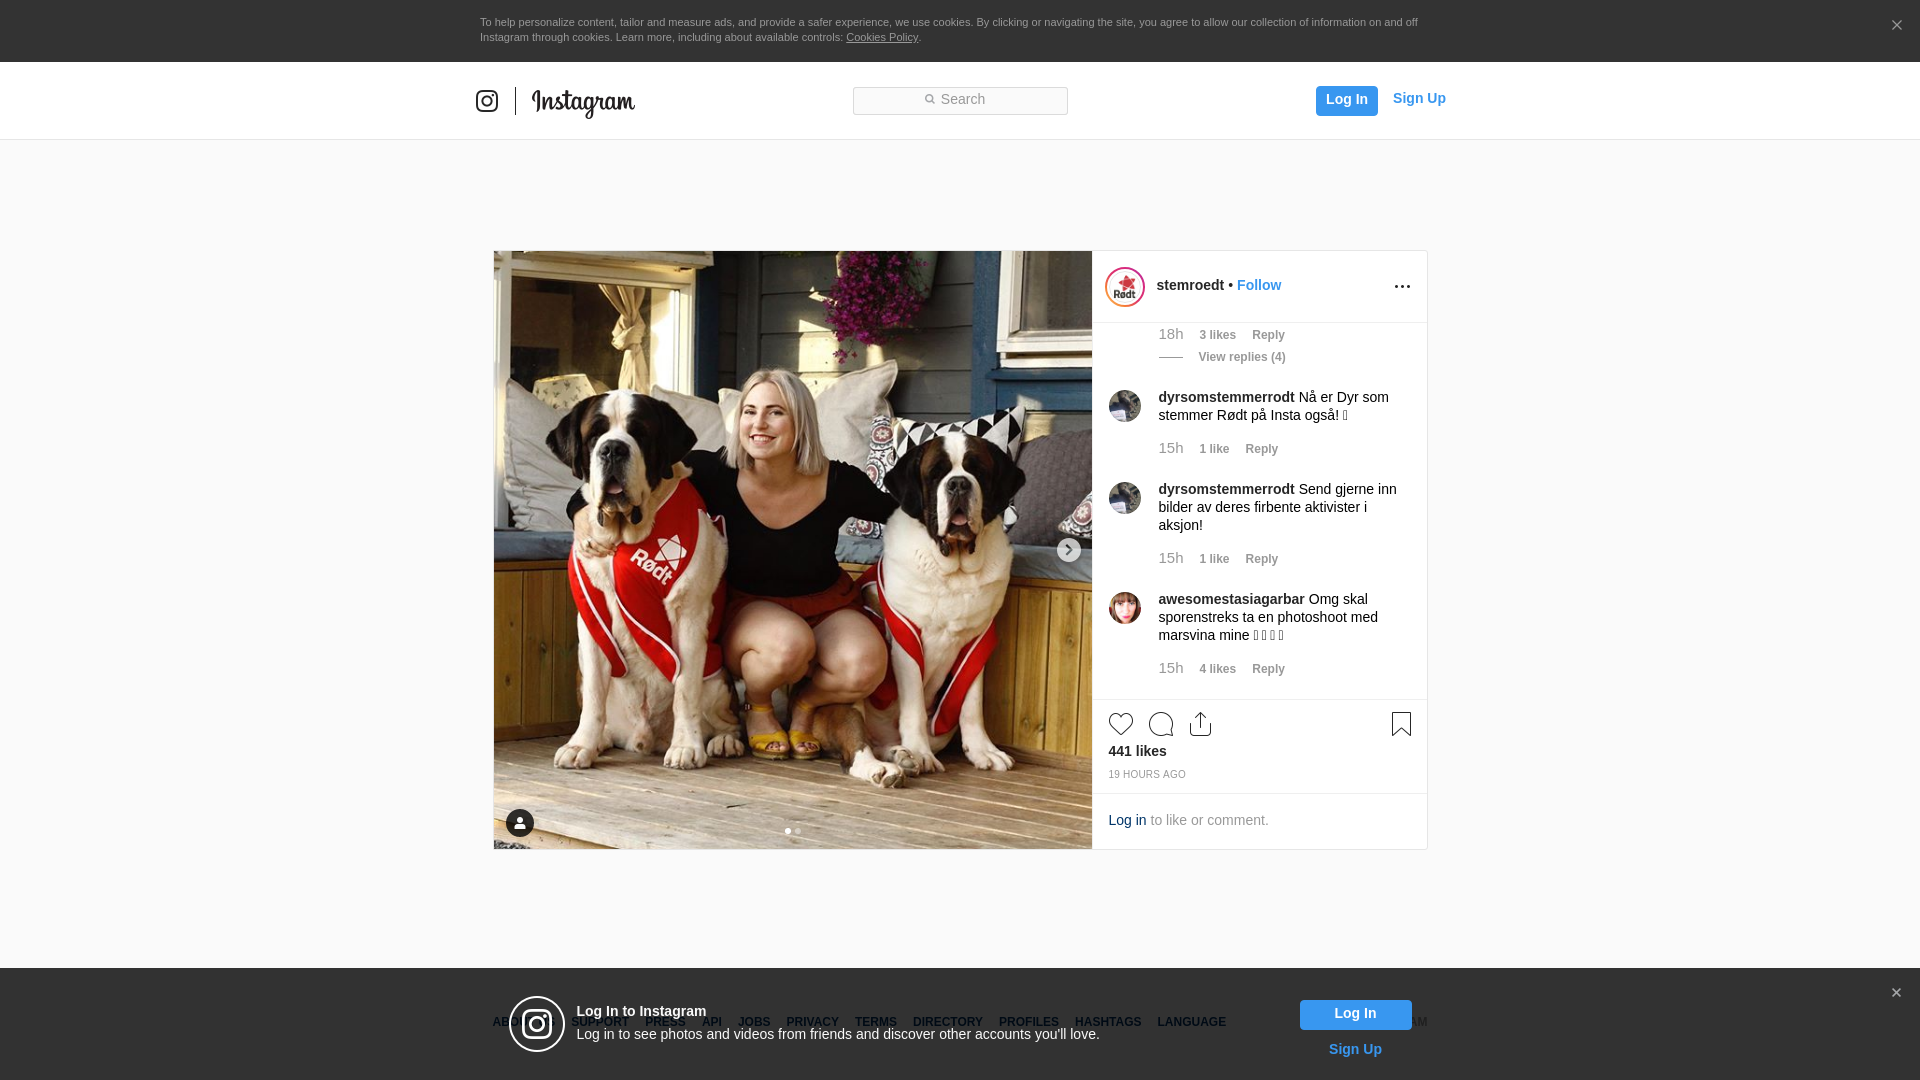The image size is (1920, 1080).
Task: Open the Cookies Policy link
Action: 882,37
